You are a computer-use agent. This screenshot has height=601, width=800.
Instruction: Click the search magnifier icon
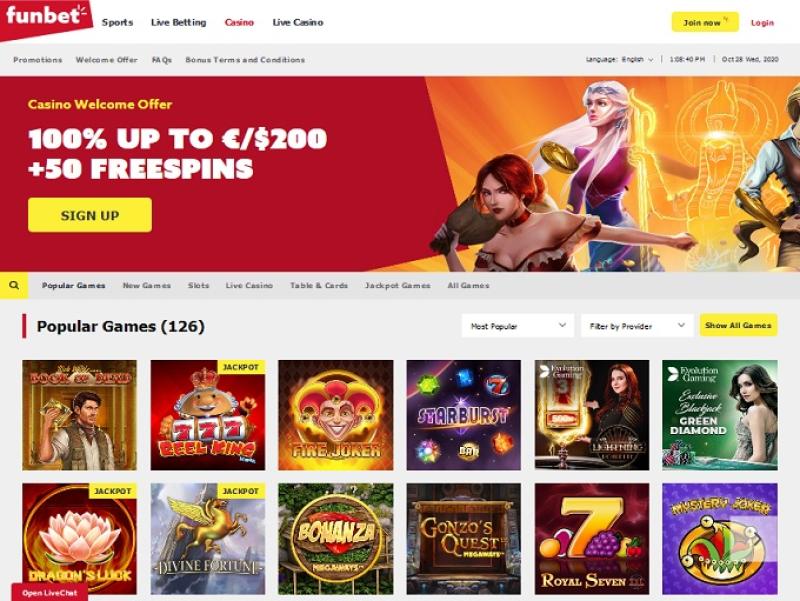[14, 285]
